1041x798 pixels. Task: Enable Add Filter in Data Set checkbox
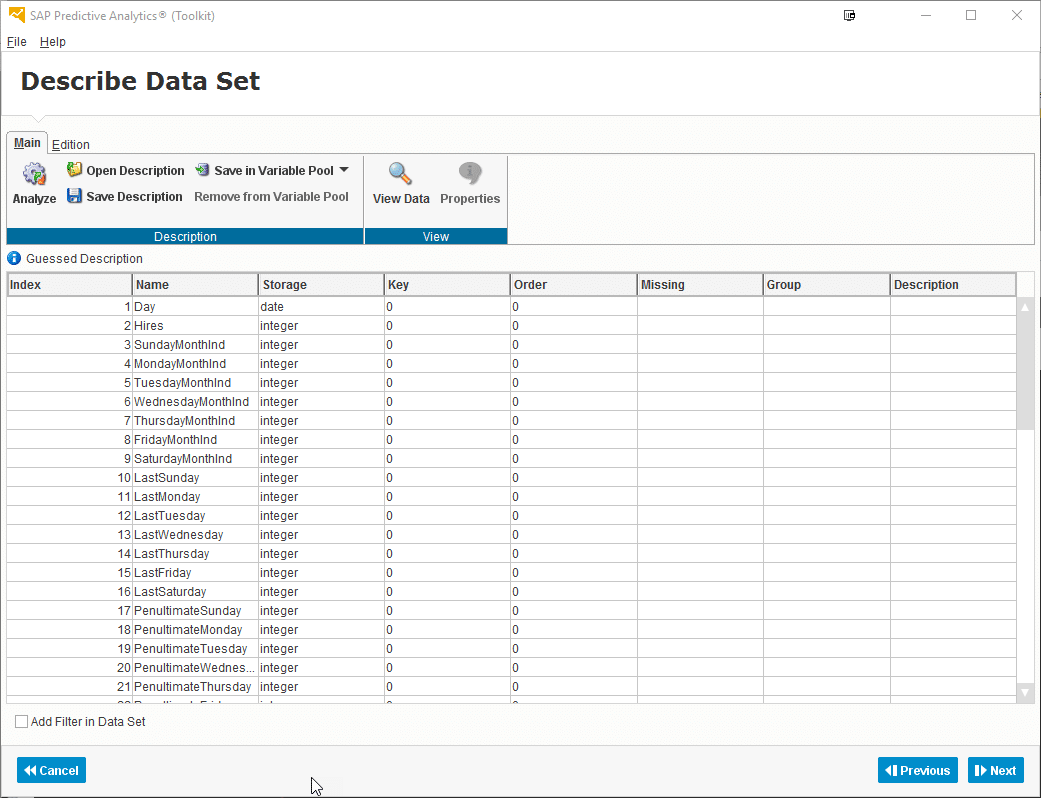point(21,721)
